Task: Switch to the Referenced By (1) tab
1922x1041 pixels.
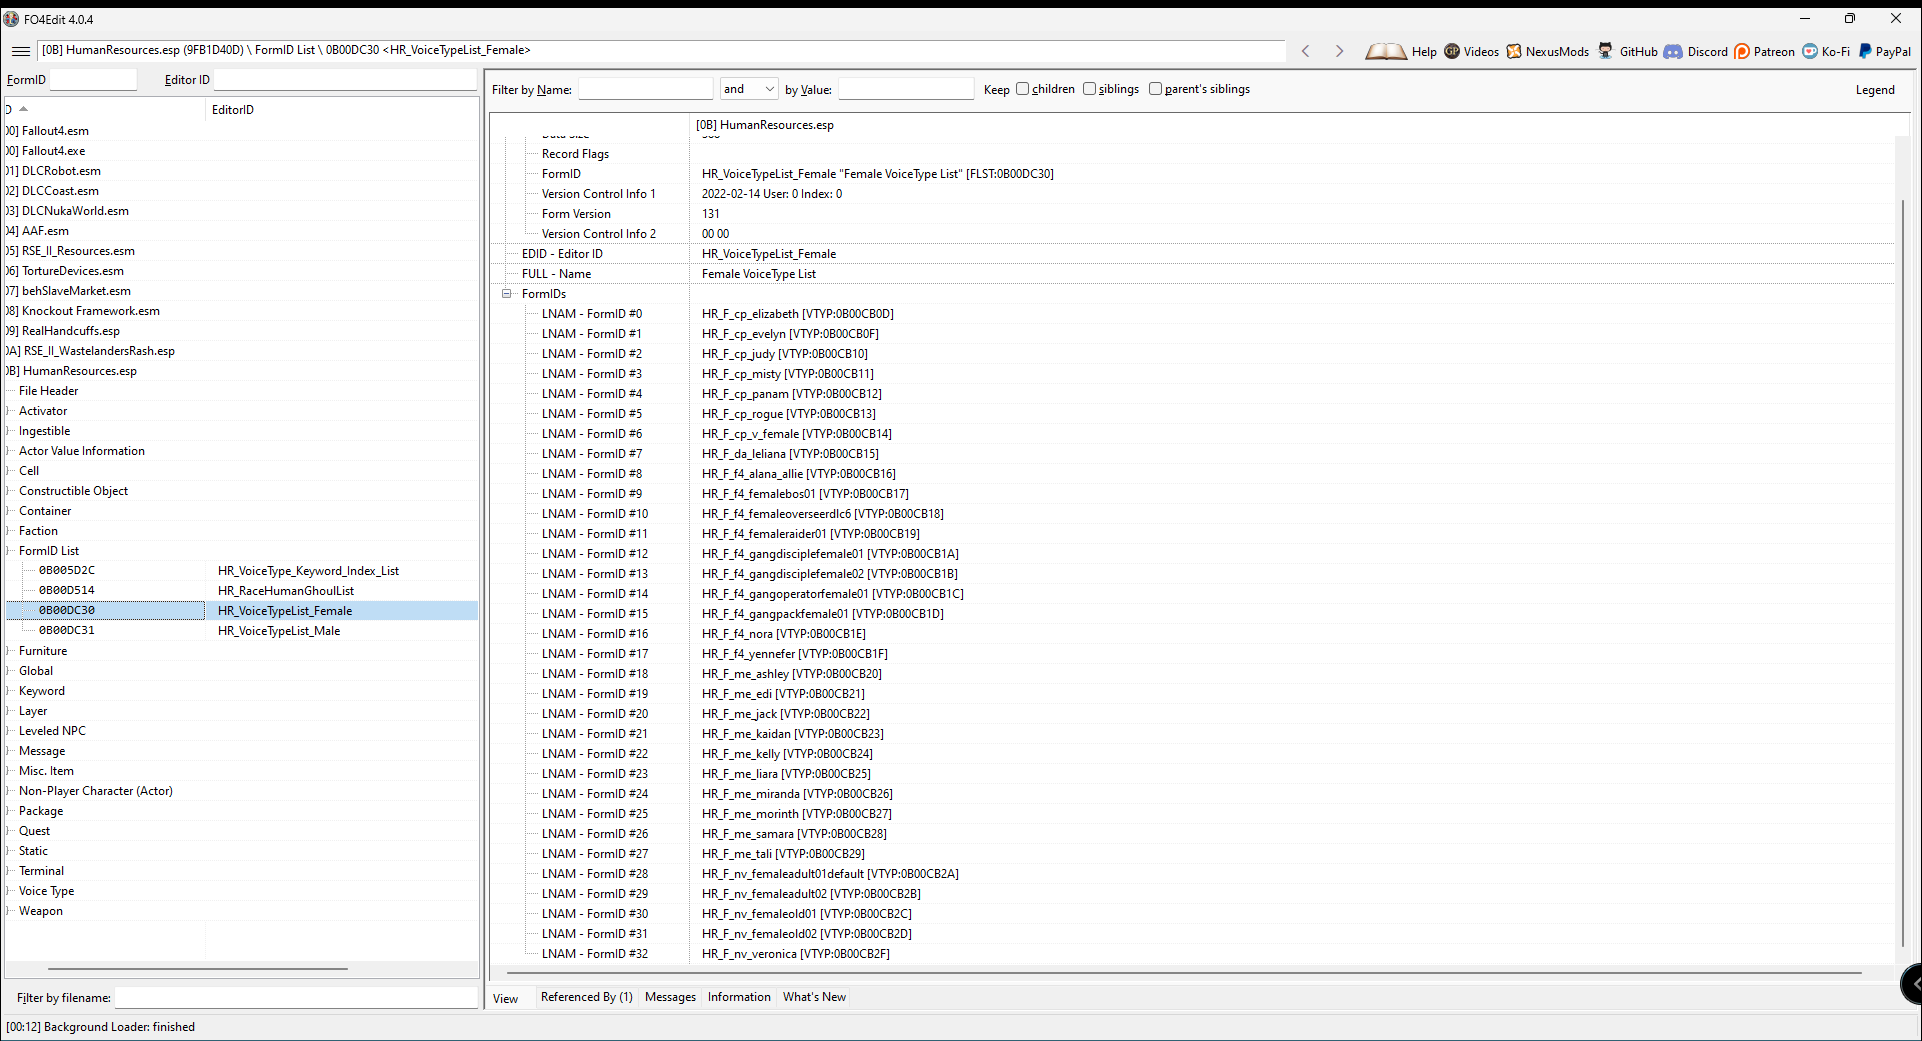Action: tap(586, 997)
